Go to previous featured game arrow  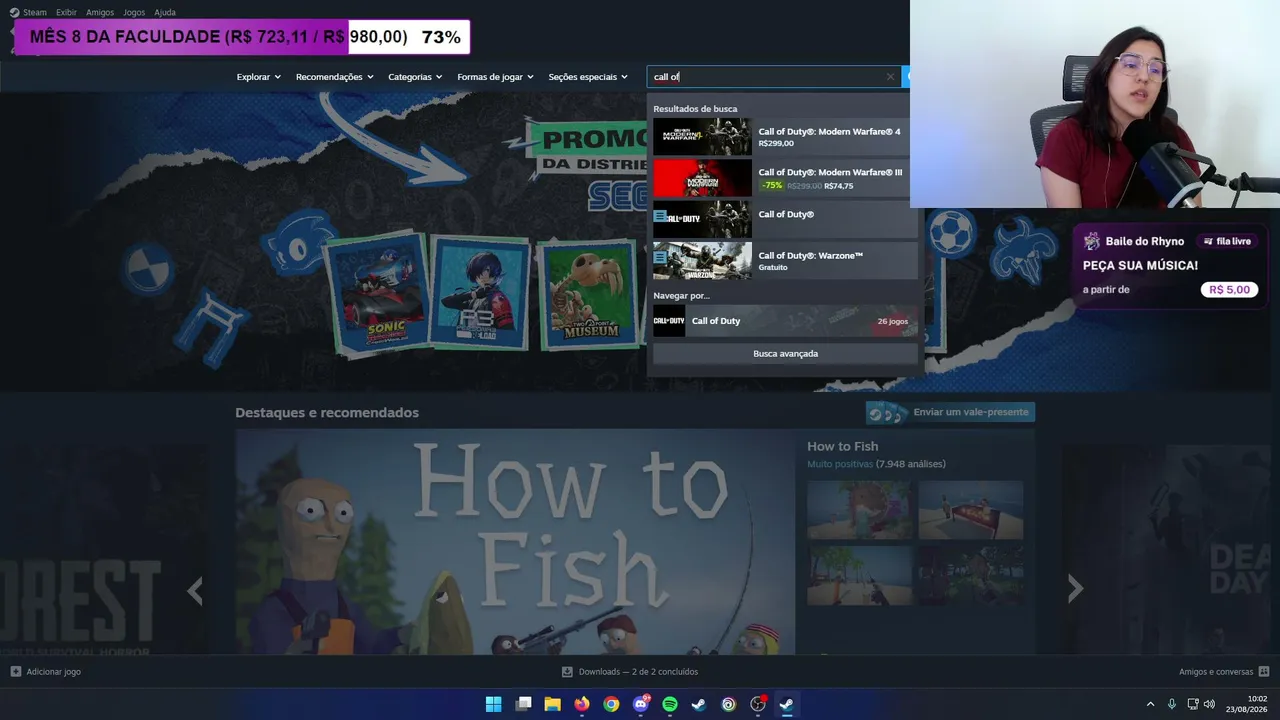tap(195, 591)
